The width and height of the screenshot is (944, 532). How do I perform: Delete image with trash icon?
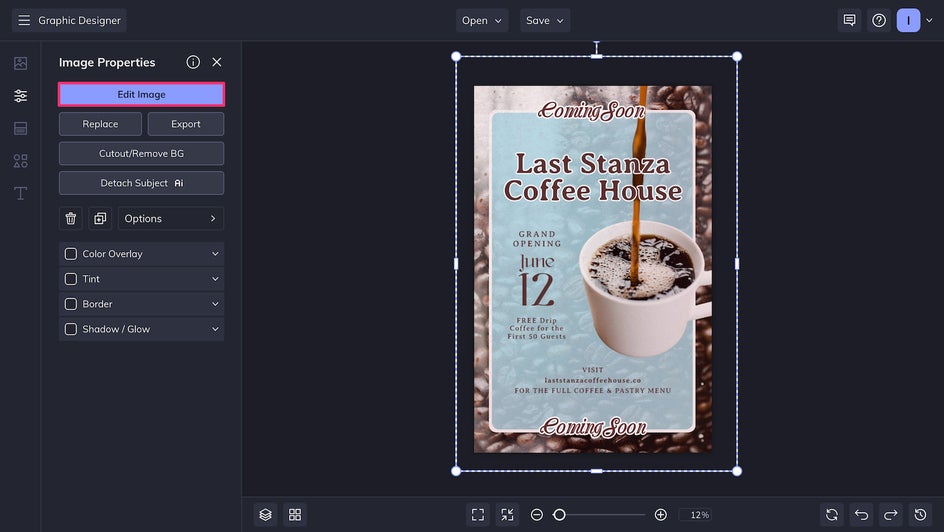click(70, 218)
